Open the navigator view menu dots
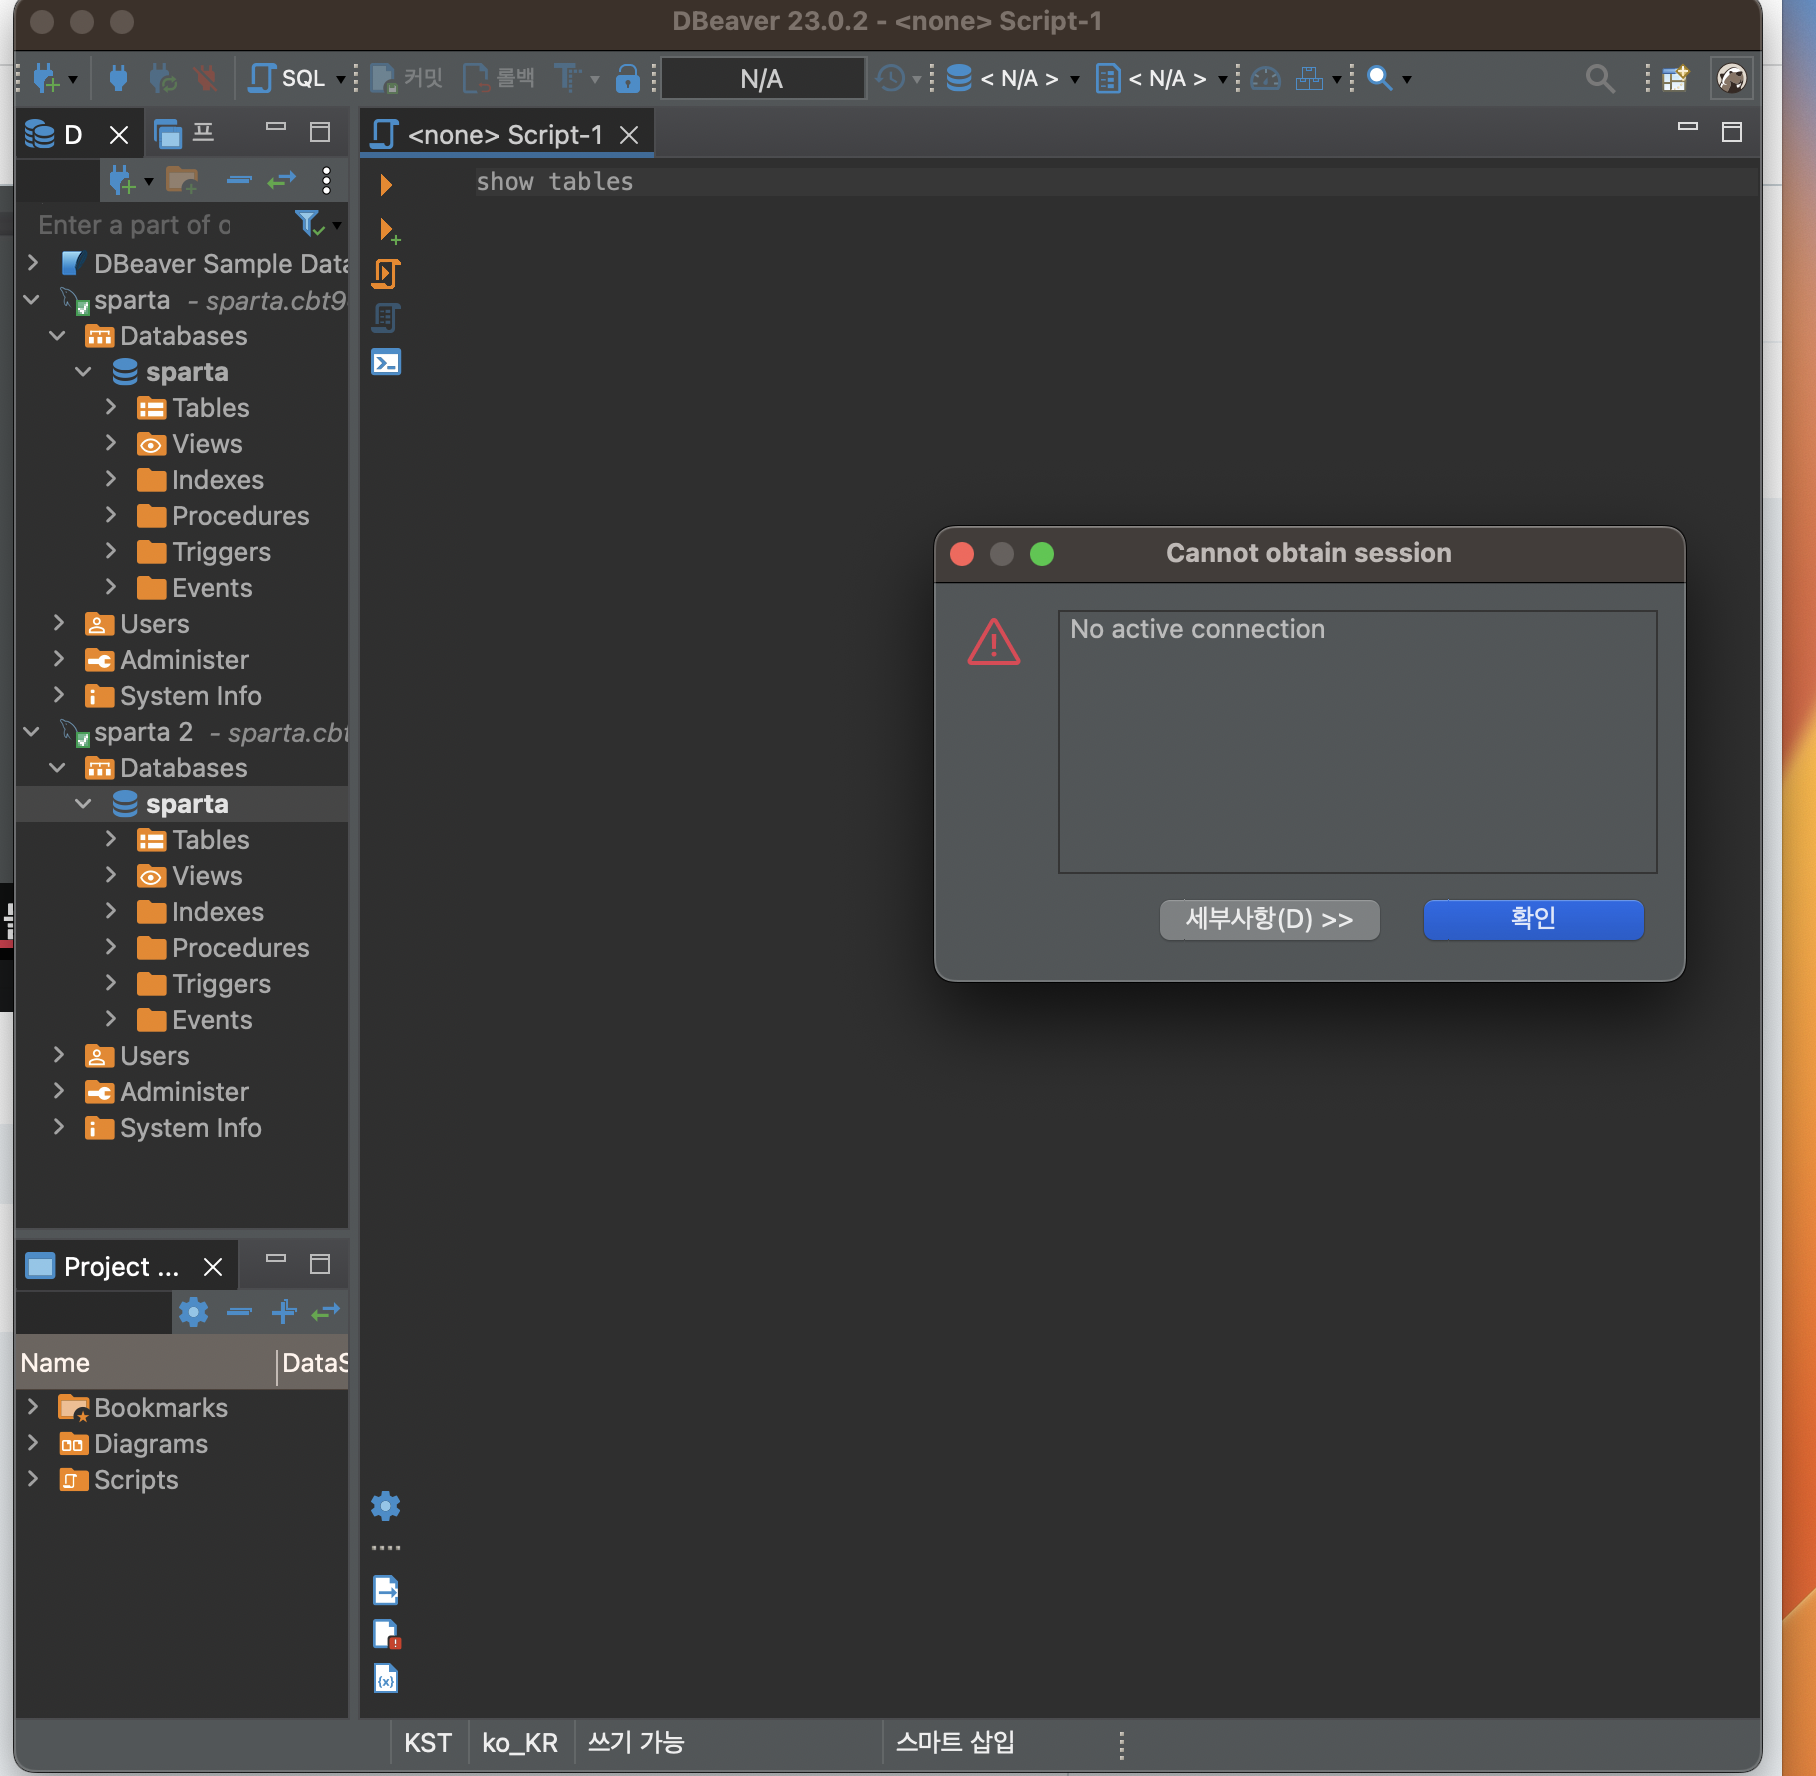Screen dimensions: 1816x1776 pyautogui.click(x=326, y=181)
